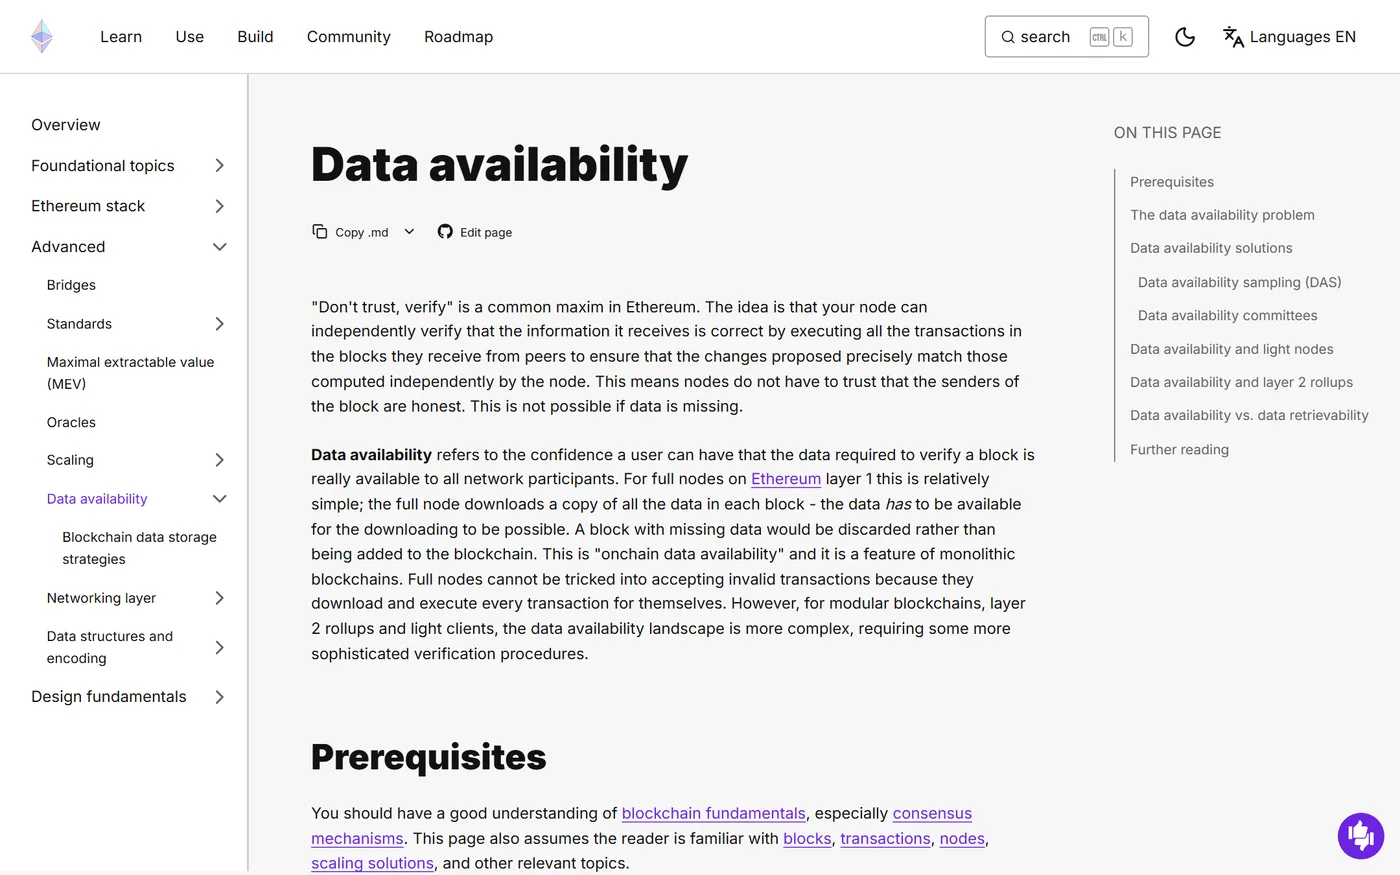Expand the Foundational topics section
This screenshot has height=875, width=1400.
pyautogui.click(x=220, y=165)
